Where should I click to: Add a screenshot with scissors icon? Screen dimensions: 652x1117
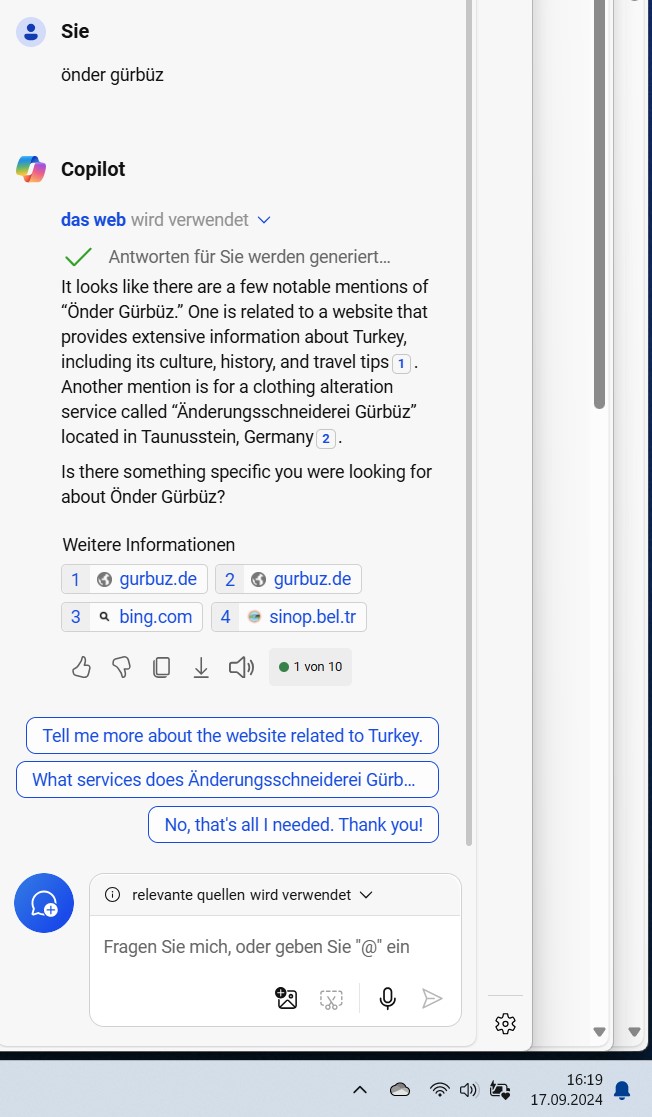click(x=331, y=999)
